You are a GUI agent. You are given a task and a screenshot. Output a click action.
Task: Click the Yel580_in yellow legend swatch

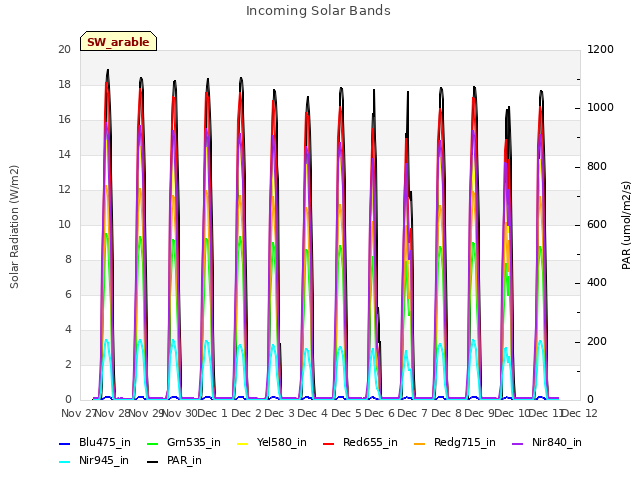pyautogui.click(x=242, y=444)
